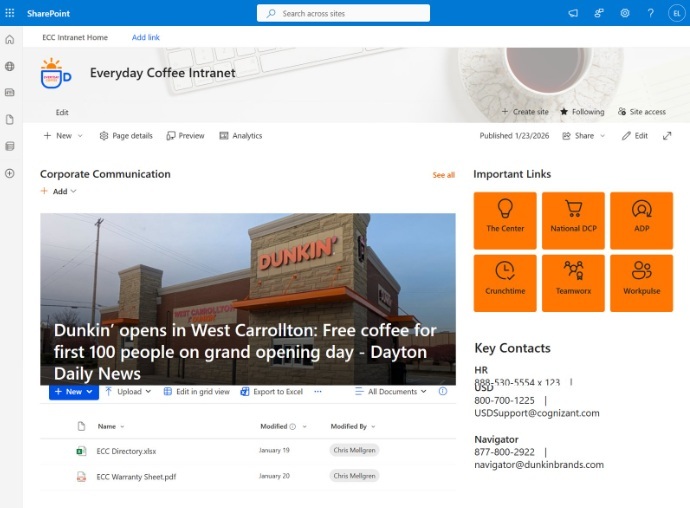Screen dimensions: 690x508
Task: Click Edit in grid view
Action: (x=197, y=391)
